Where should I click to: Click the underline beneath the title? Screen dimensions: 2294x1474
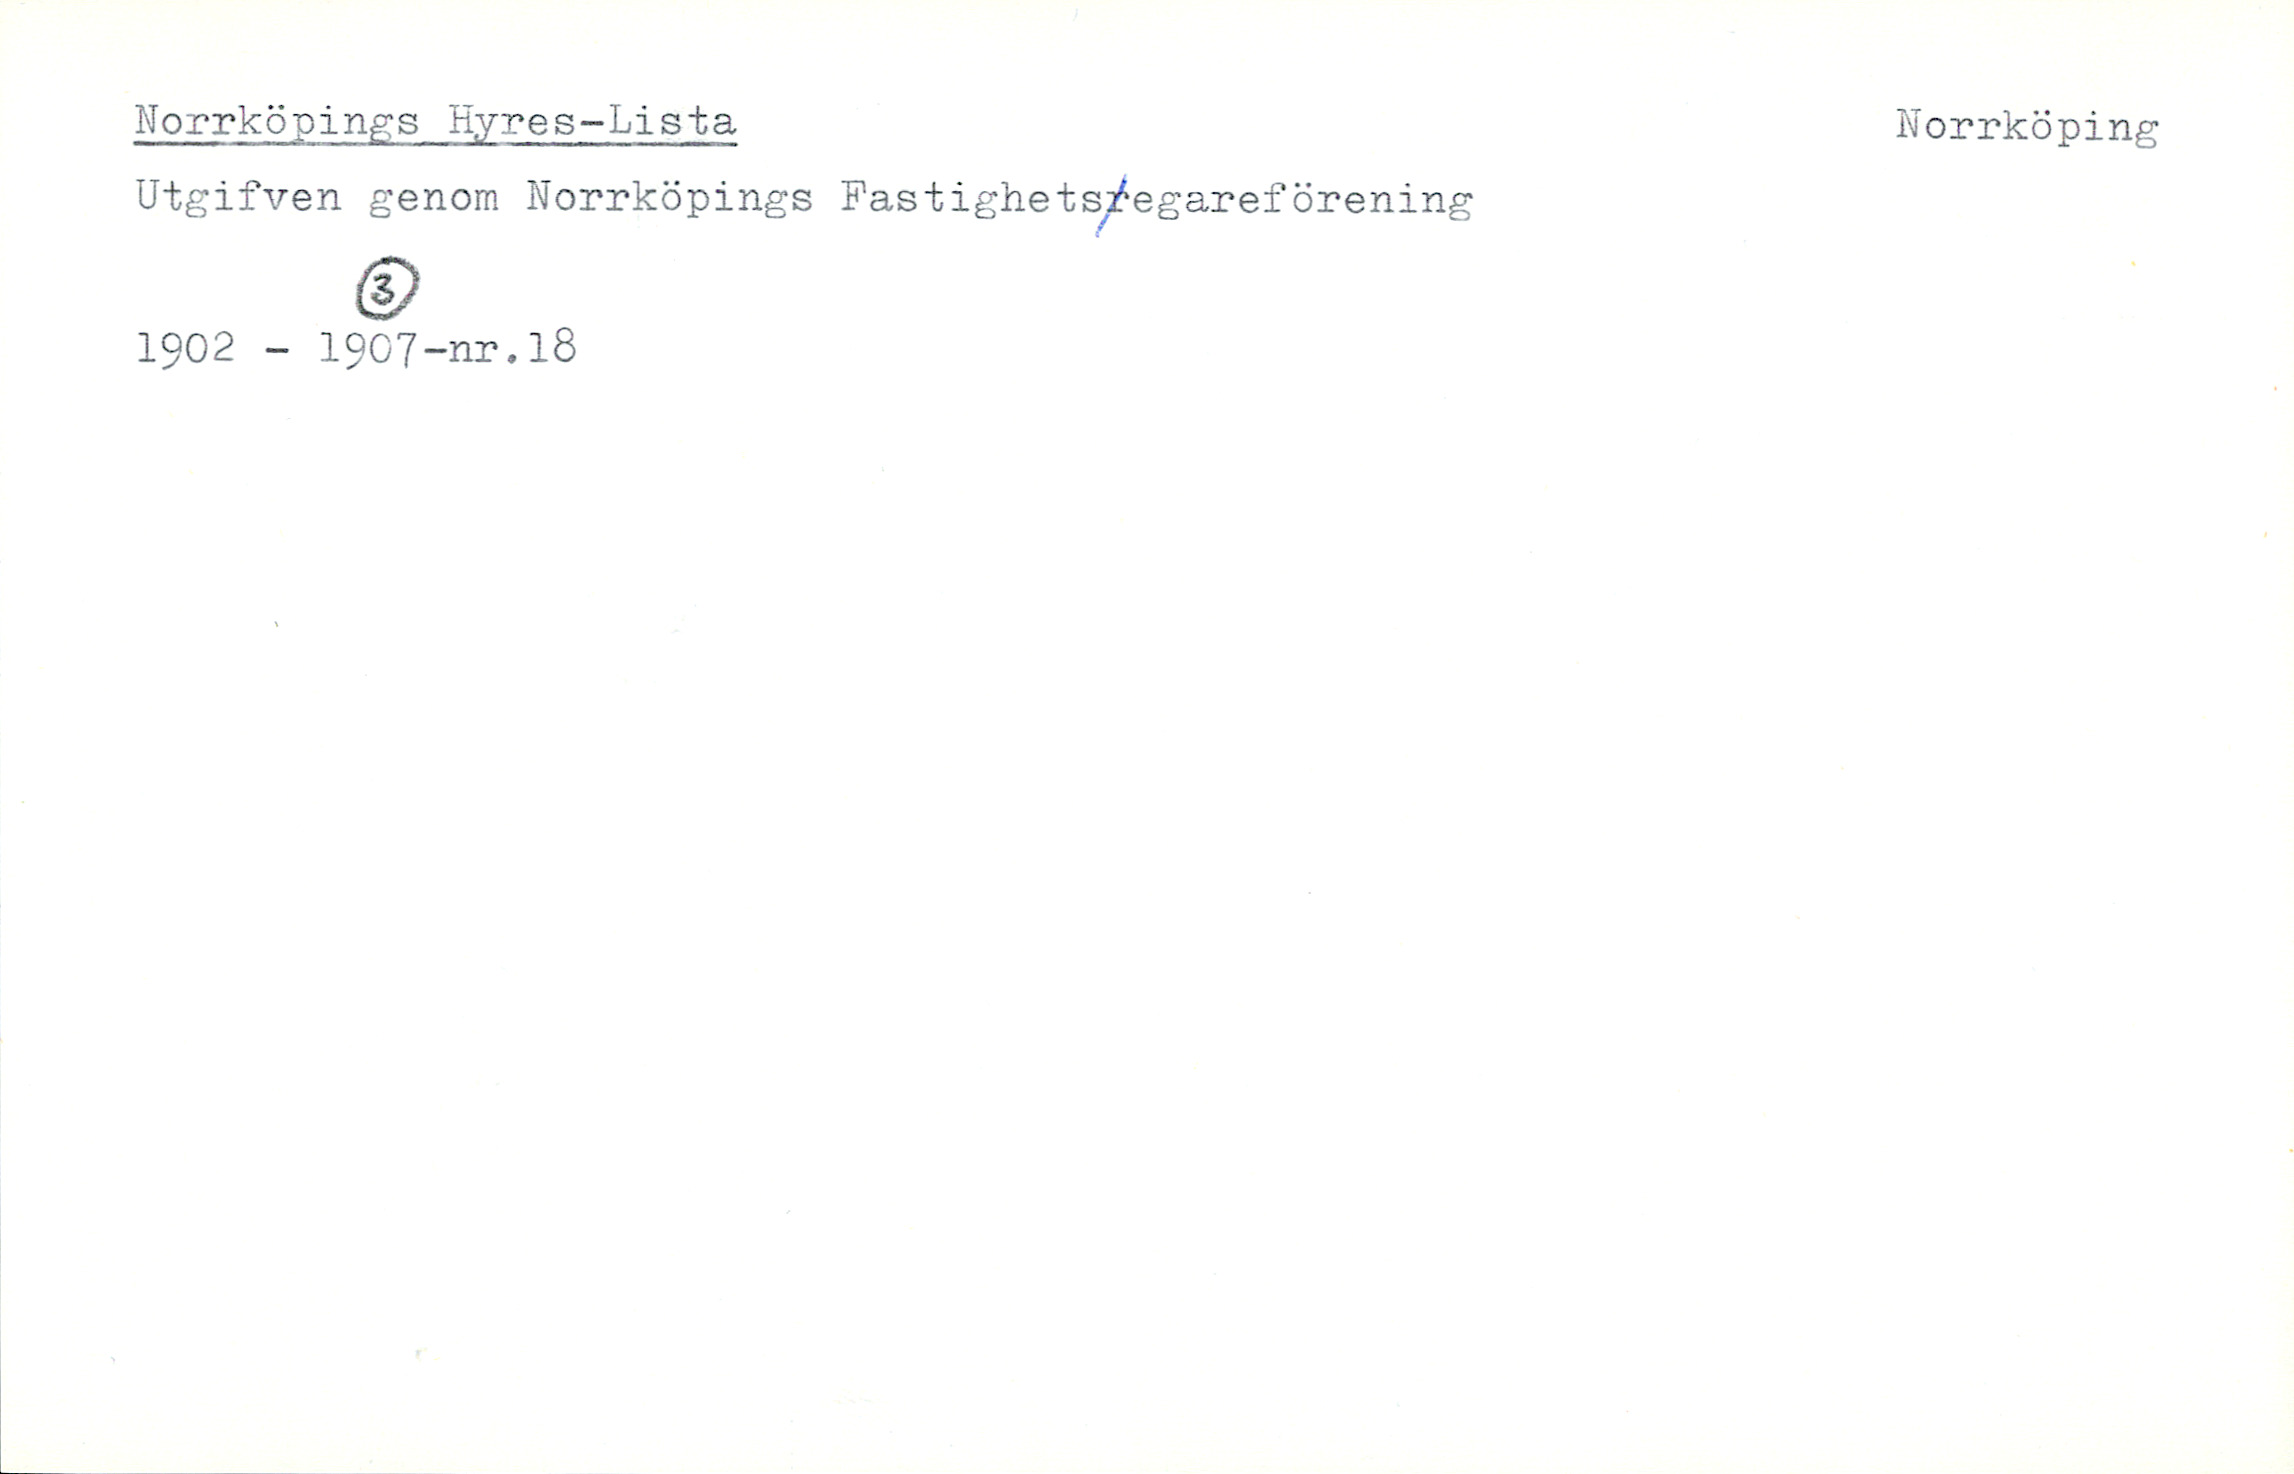(435, 144)
